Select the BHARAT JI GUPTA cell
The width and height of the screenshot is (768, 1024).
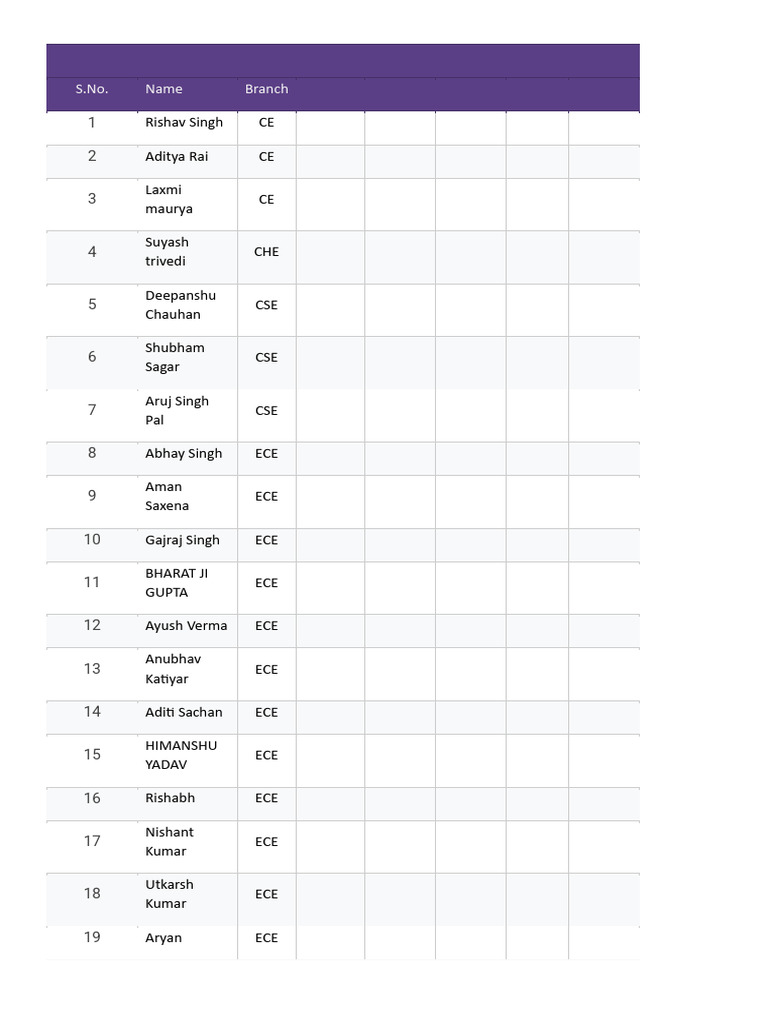(177, 583)
